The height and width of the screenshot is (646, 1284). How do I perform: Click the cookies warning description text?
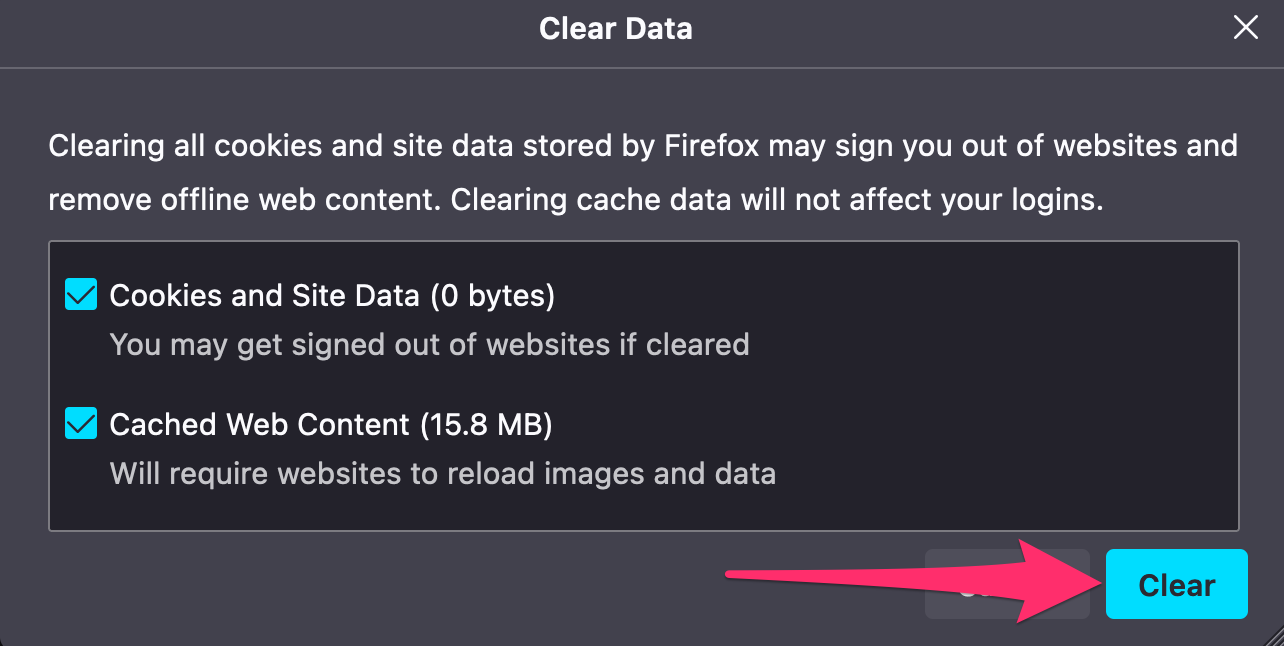(x=430, y=344)
